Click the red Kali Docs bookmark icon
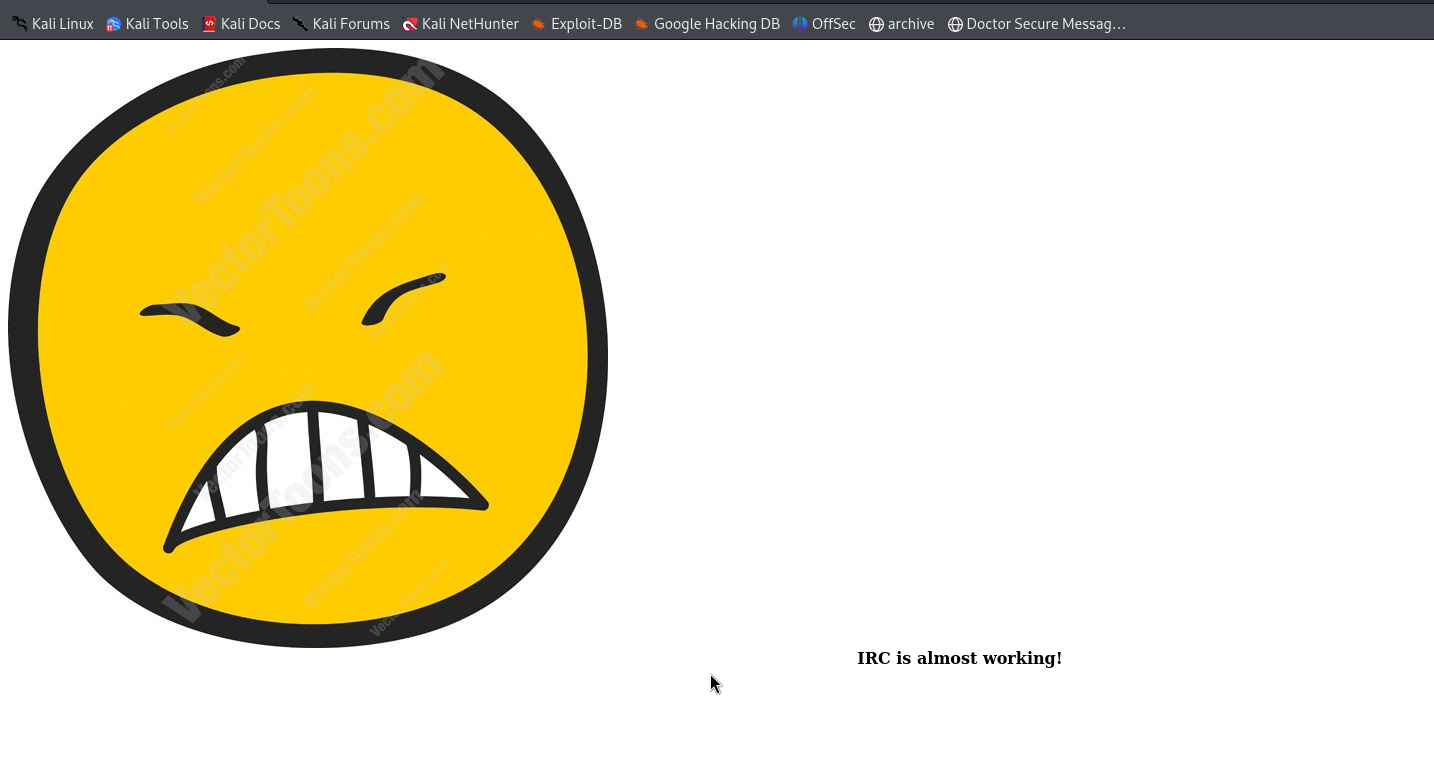 click(x=209, y=24)
